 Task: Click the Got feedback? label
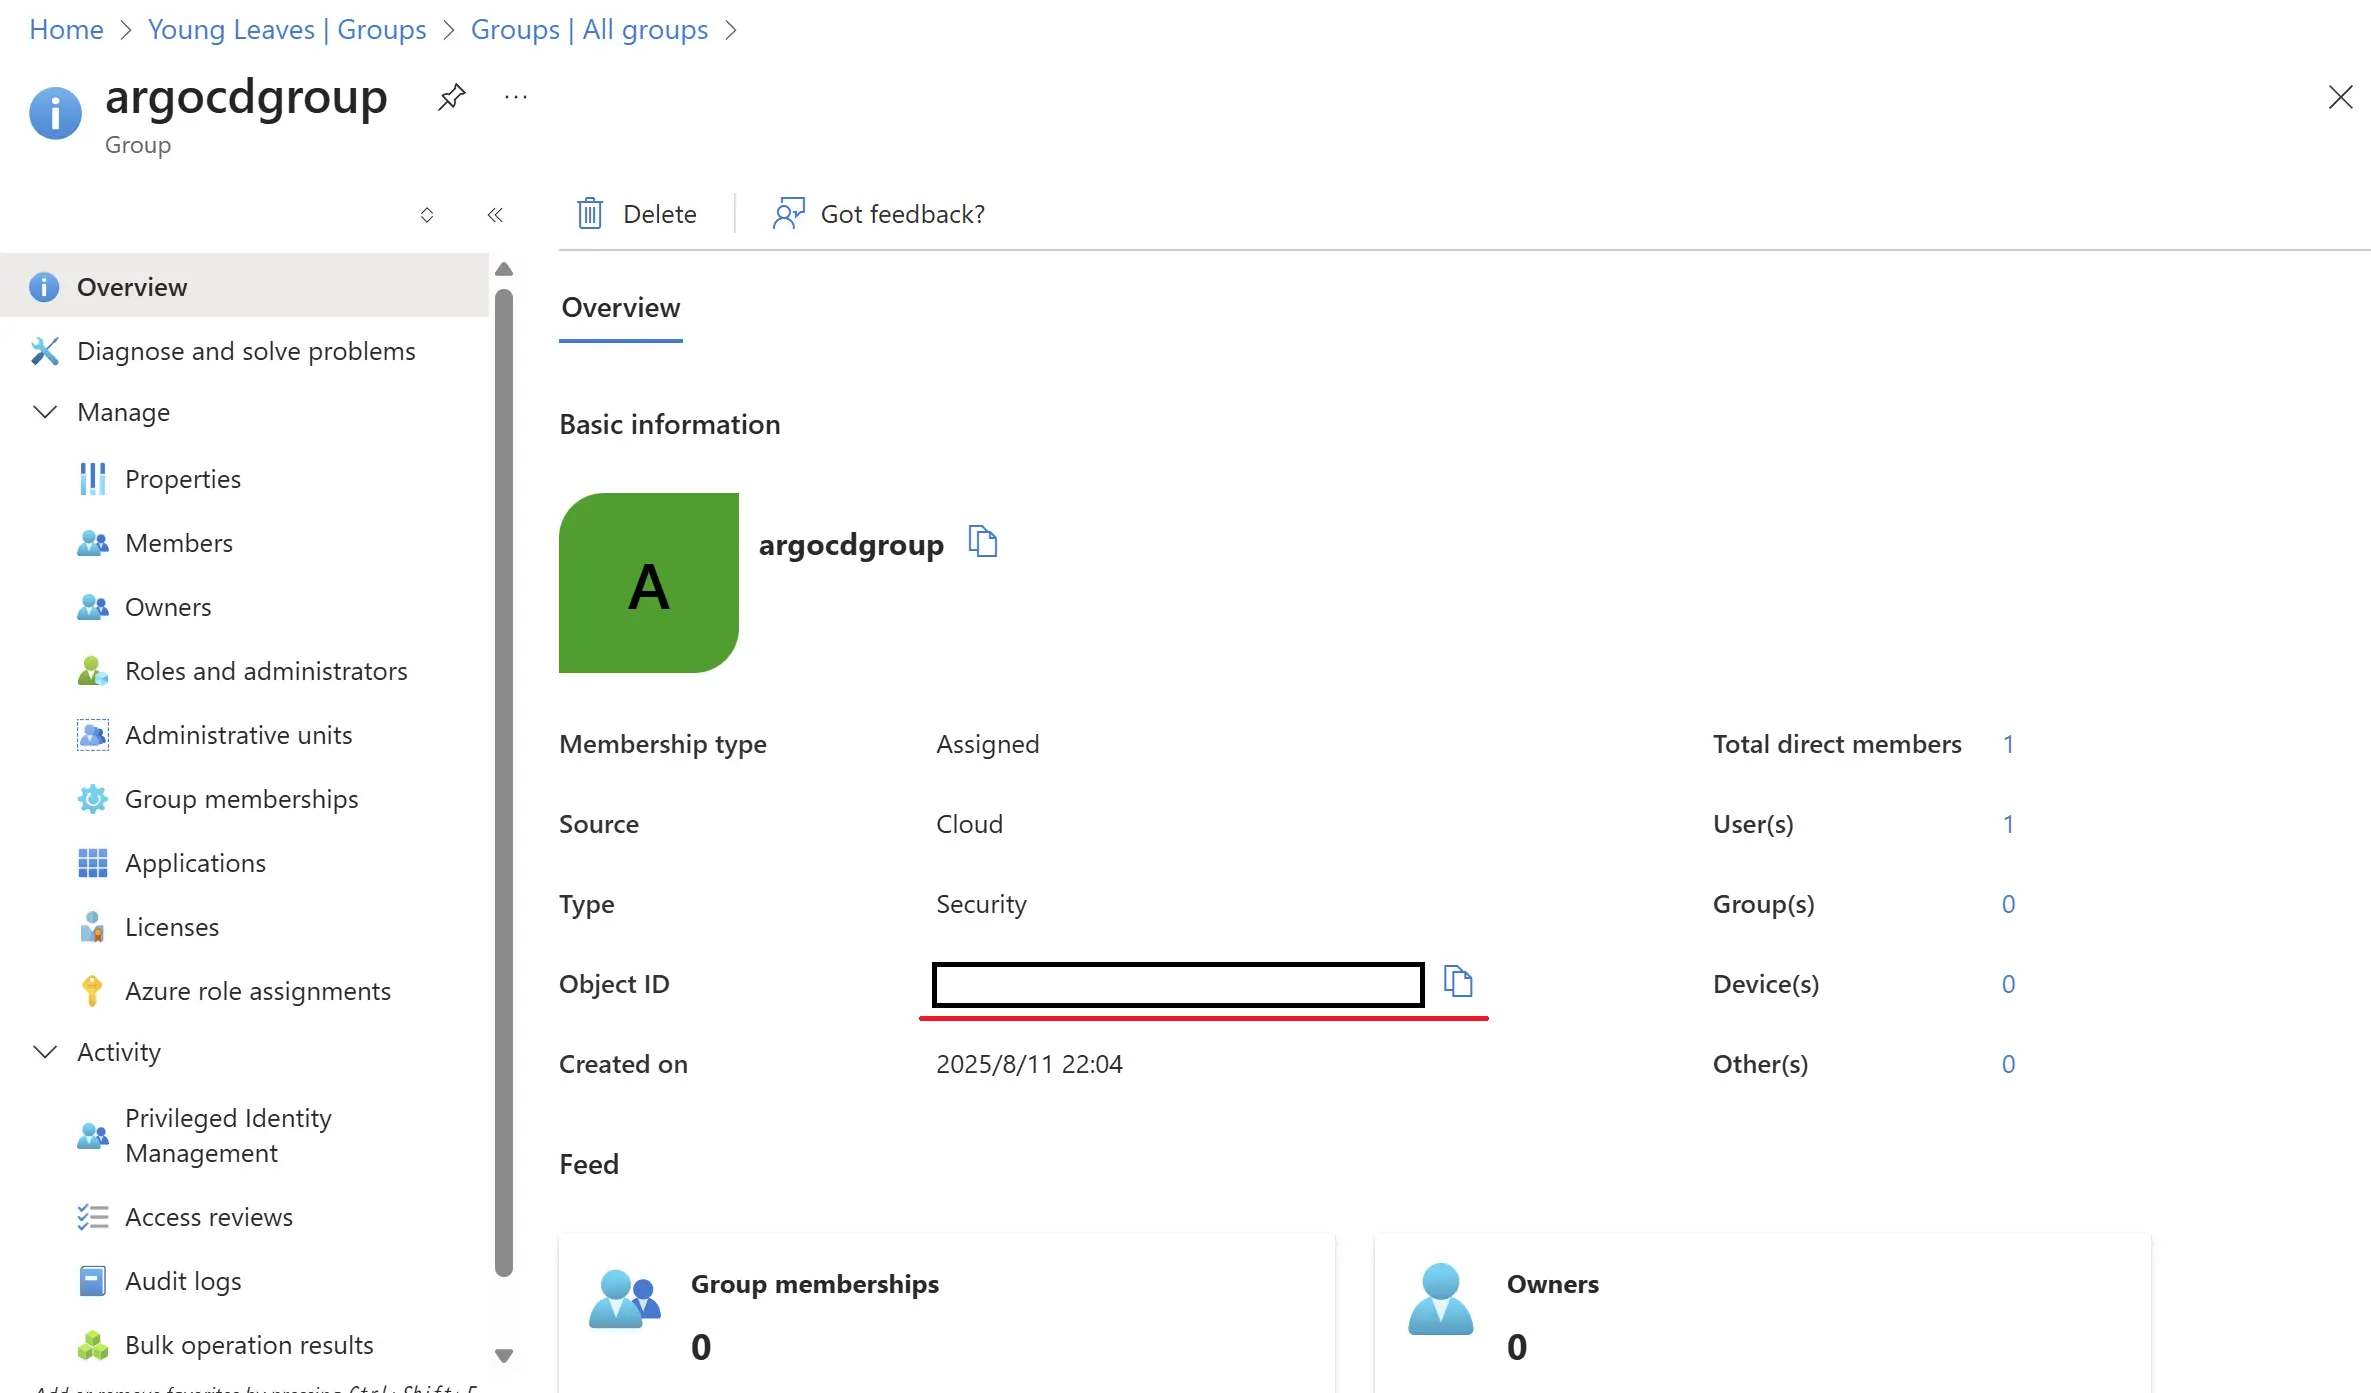click(x=902, y=214)
